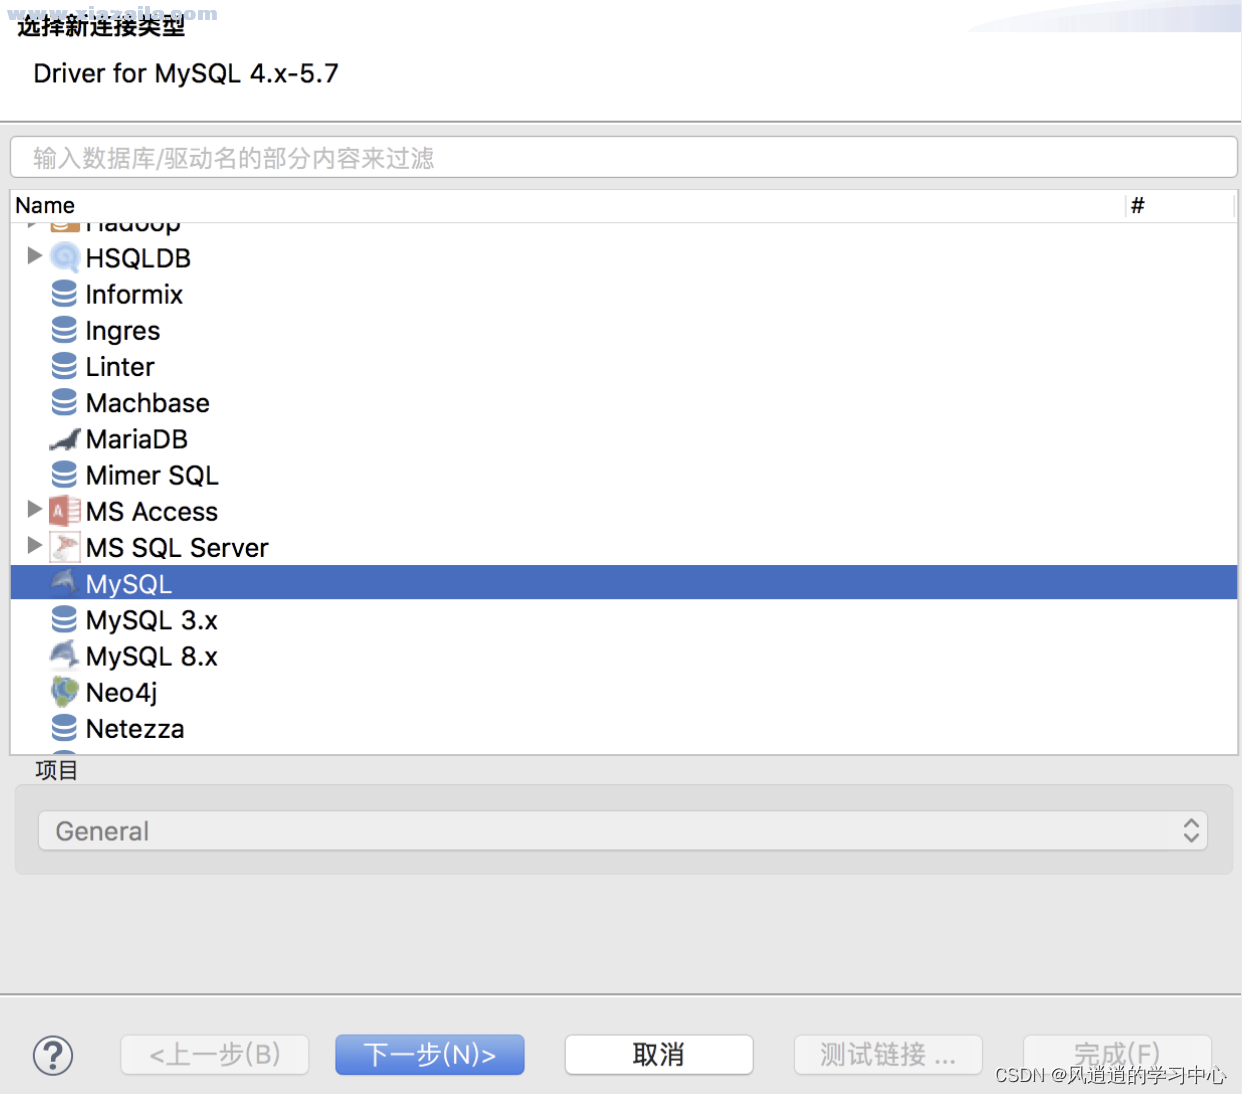1242x1094 pixels.
Task: Choose the Machbase database type
Action: [147, 402]
